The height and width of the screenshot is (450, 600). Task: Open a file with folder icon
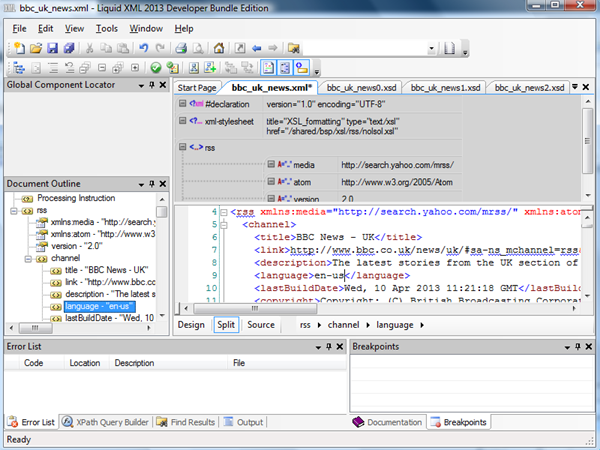pos(36,48)
